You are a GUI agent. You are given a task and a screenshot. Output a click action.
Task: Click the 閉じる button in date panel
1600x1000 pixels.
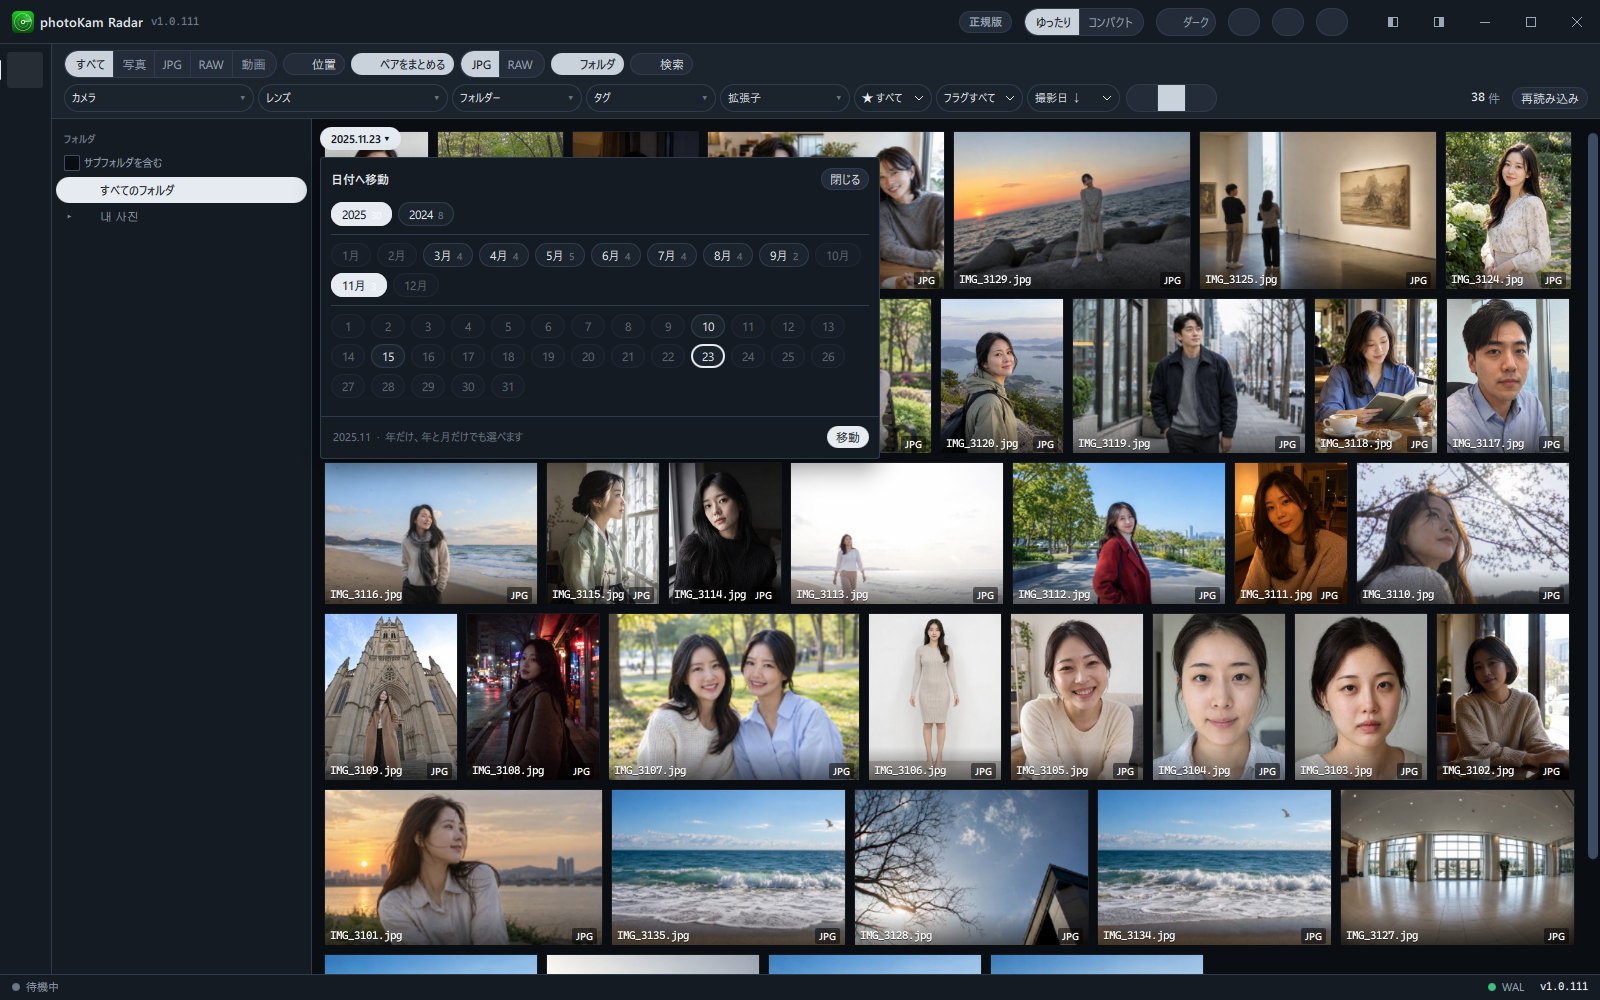coord(845,179)
